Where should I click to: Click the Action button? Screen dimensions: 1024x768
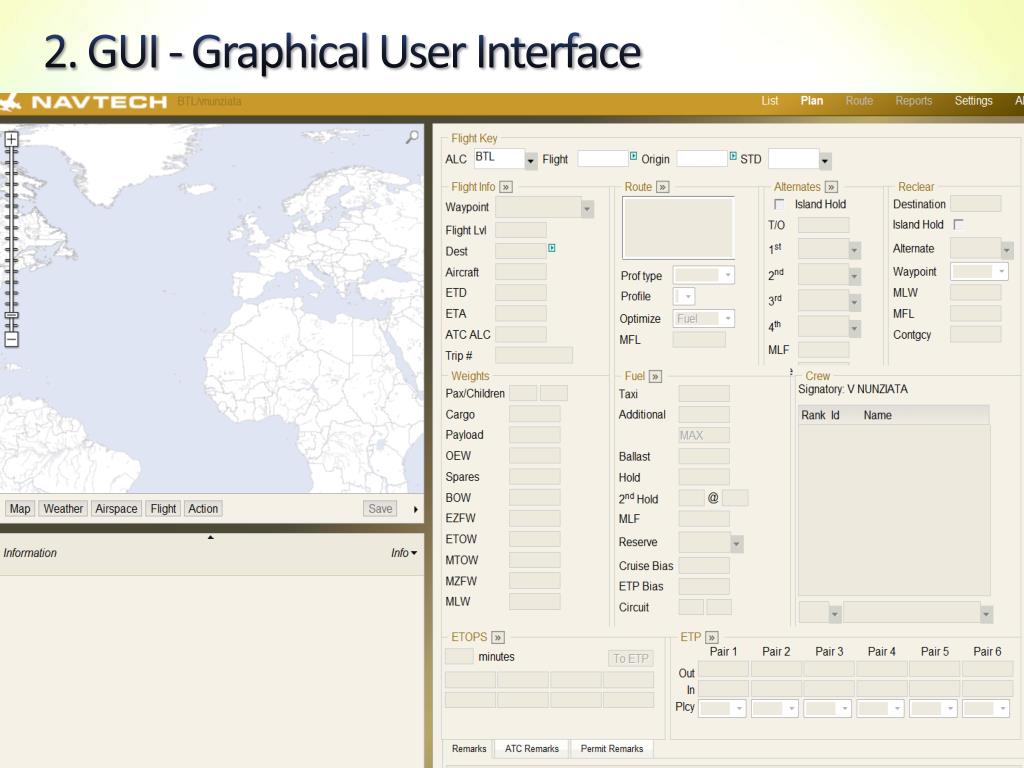coord(203,509)
